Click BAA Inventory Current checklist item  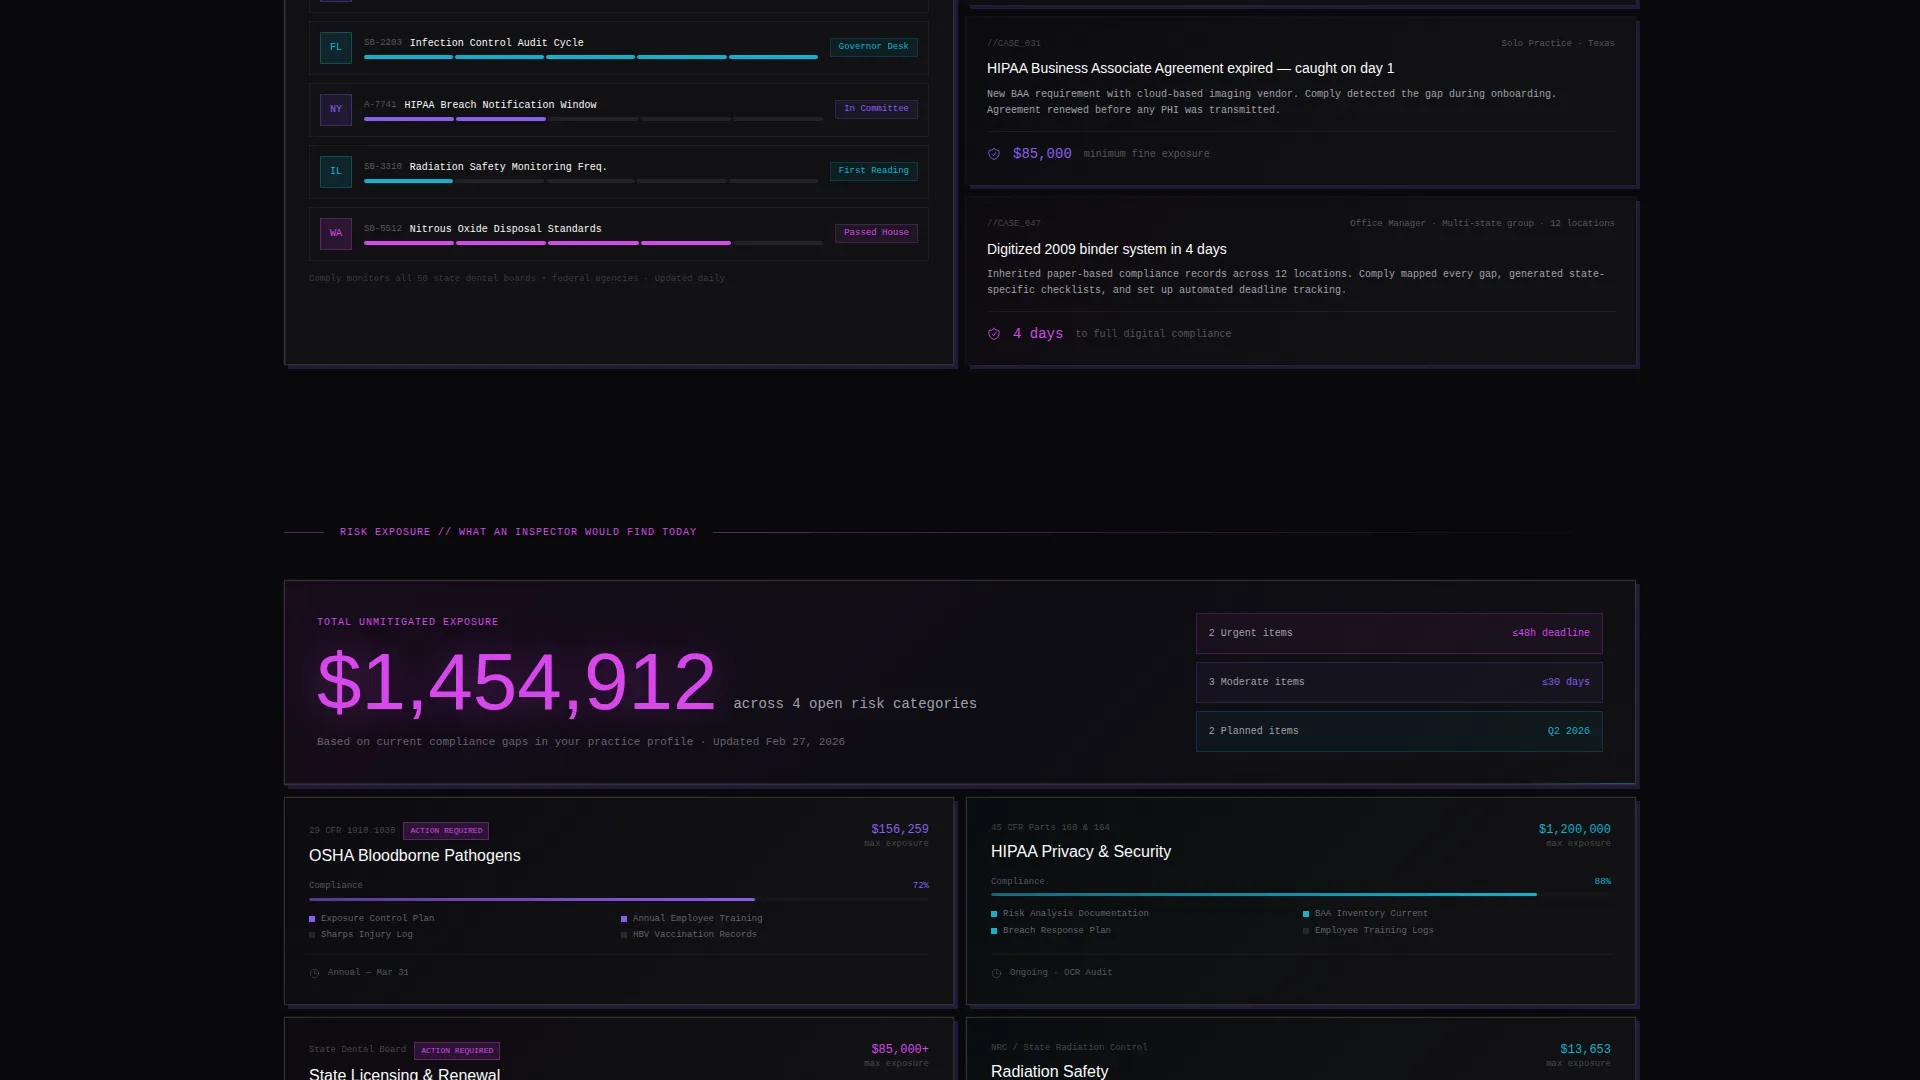click(1365, 914)
